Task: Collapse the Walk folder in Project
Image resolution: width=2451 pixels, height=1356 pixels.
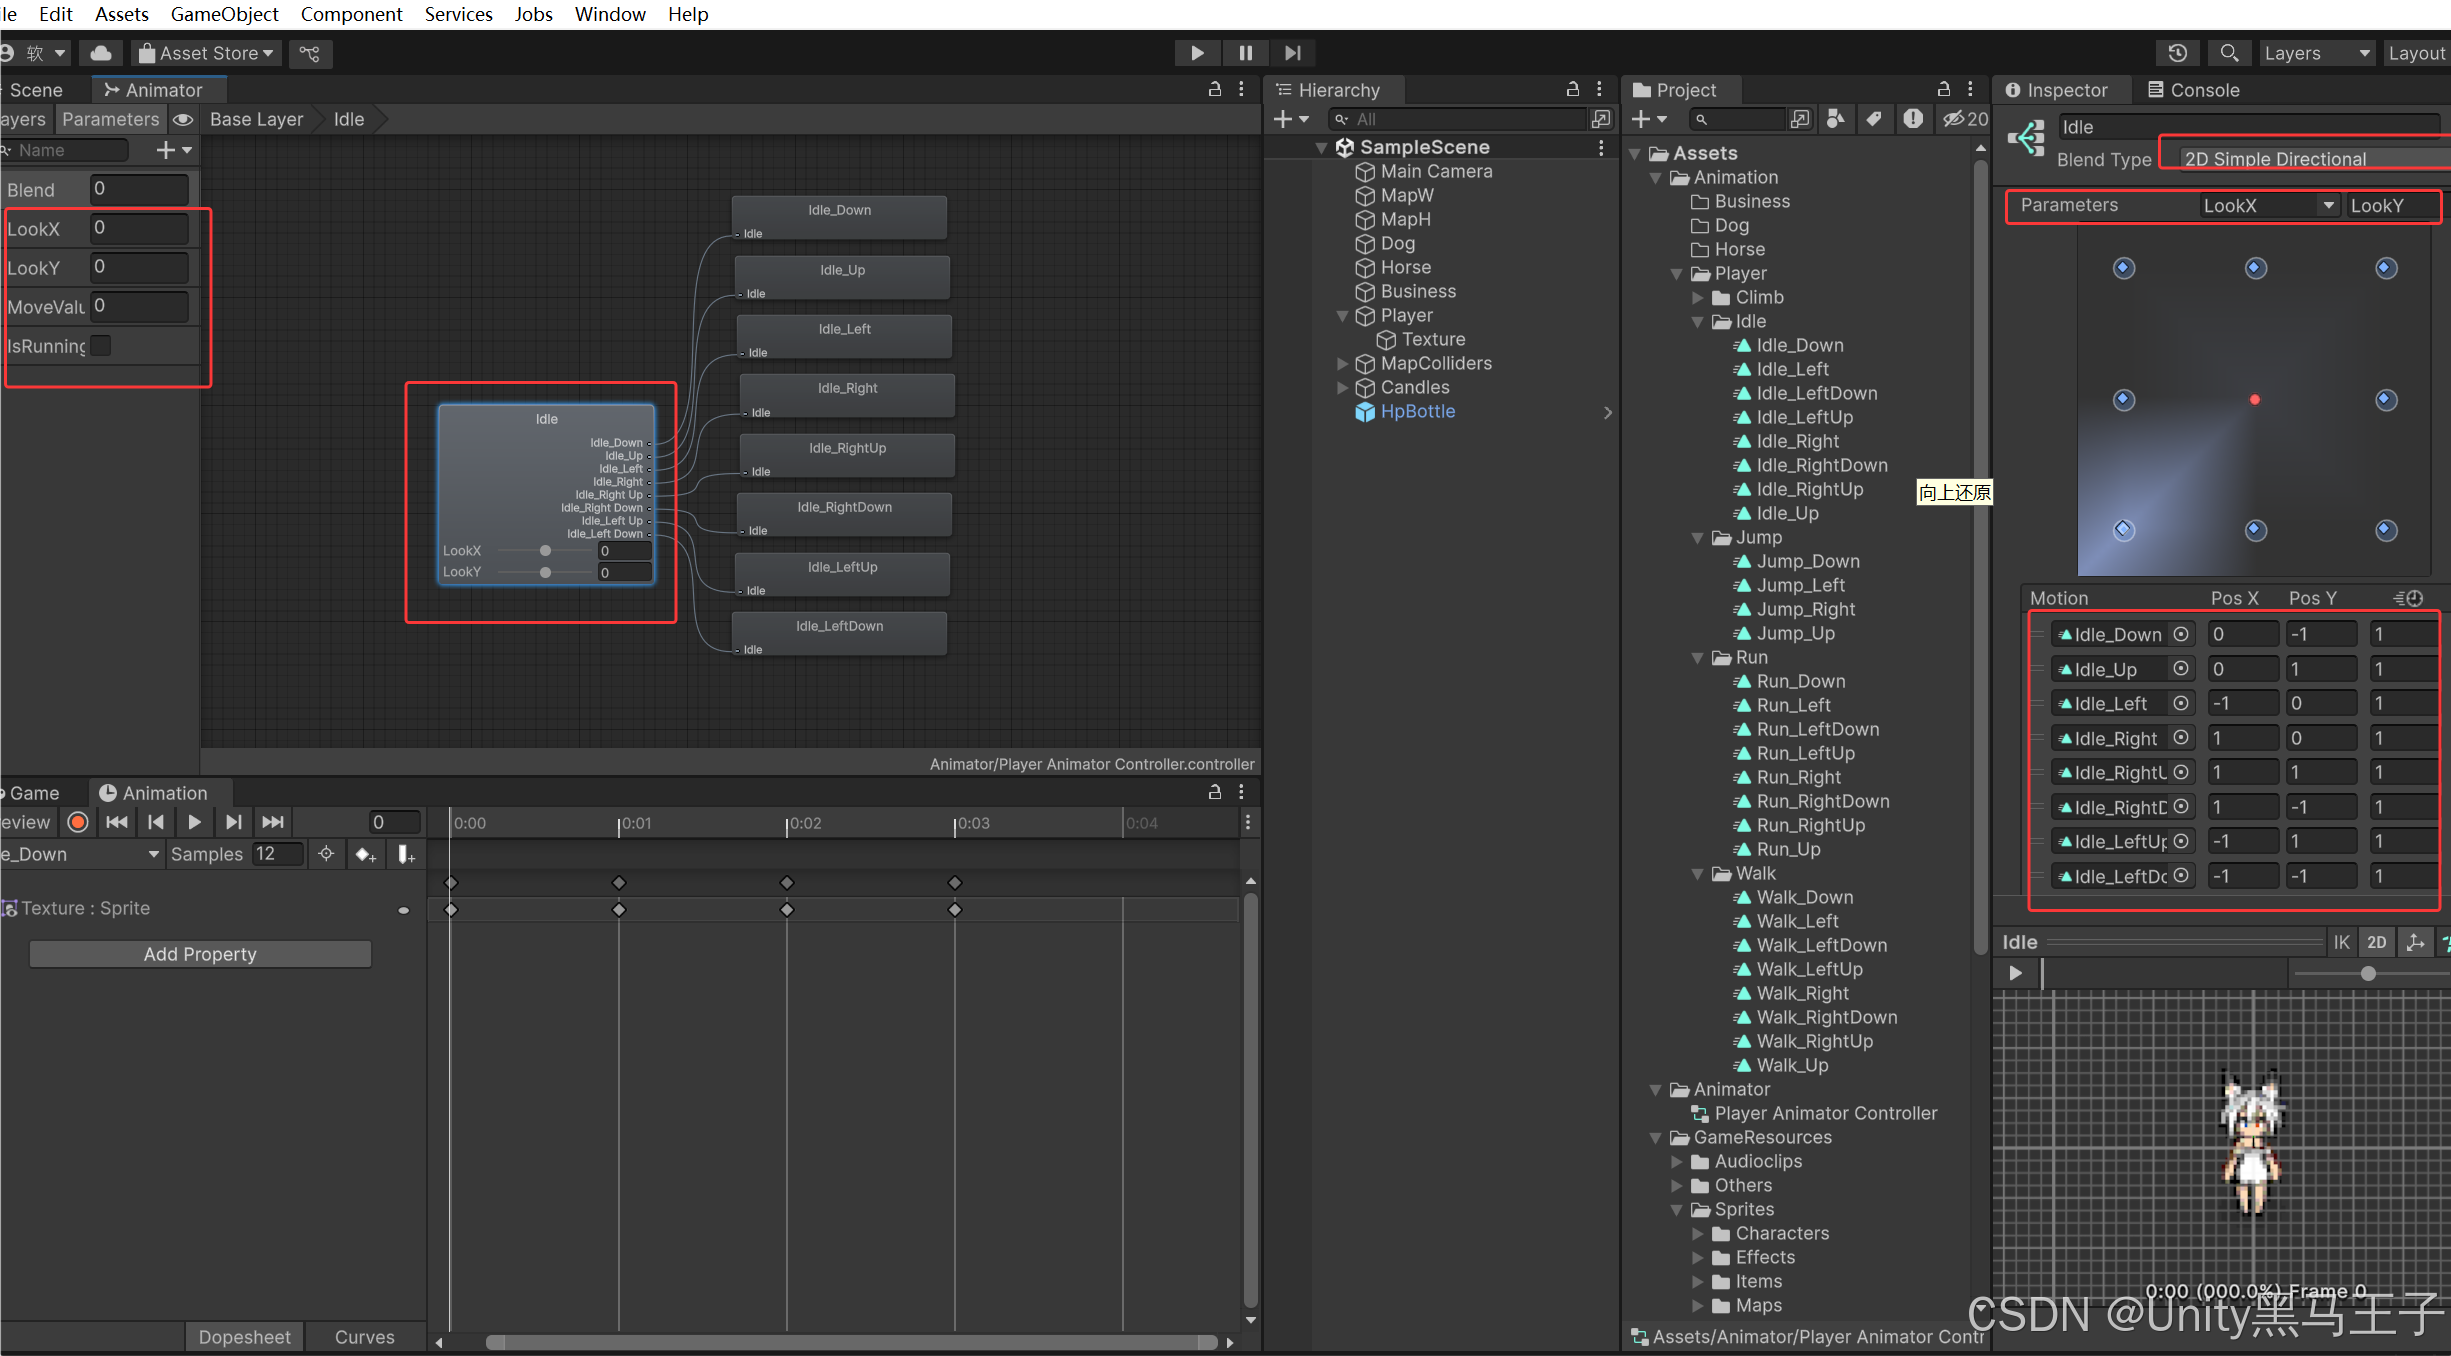Action: point(1697,873)
